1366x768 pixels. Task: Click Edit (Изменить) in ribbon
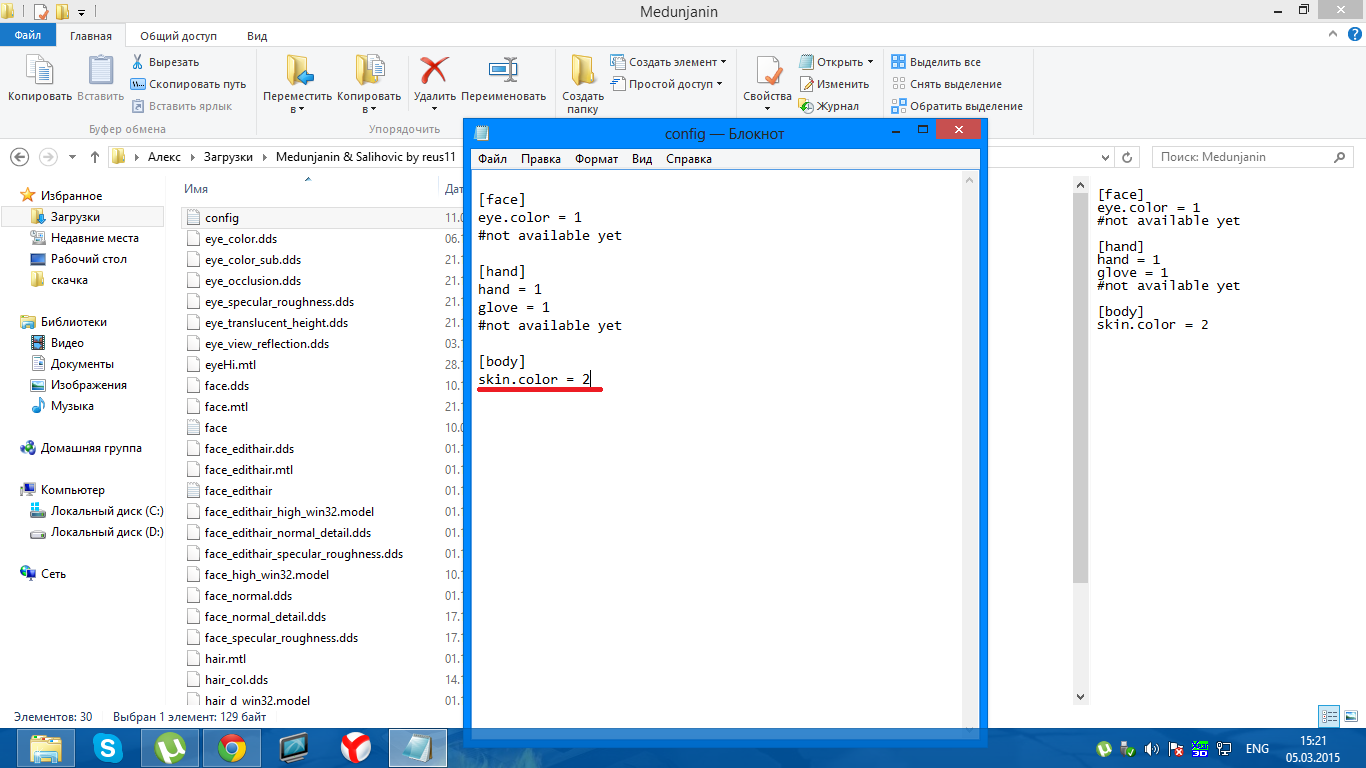pyautogui.click(x=834, y=84)
